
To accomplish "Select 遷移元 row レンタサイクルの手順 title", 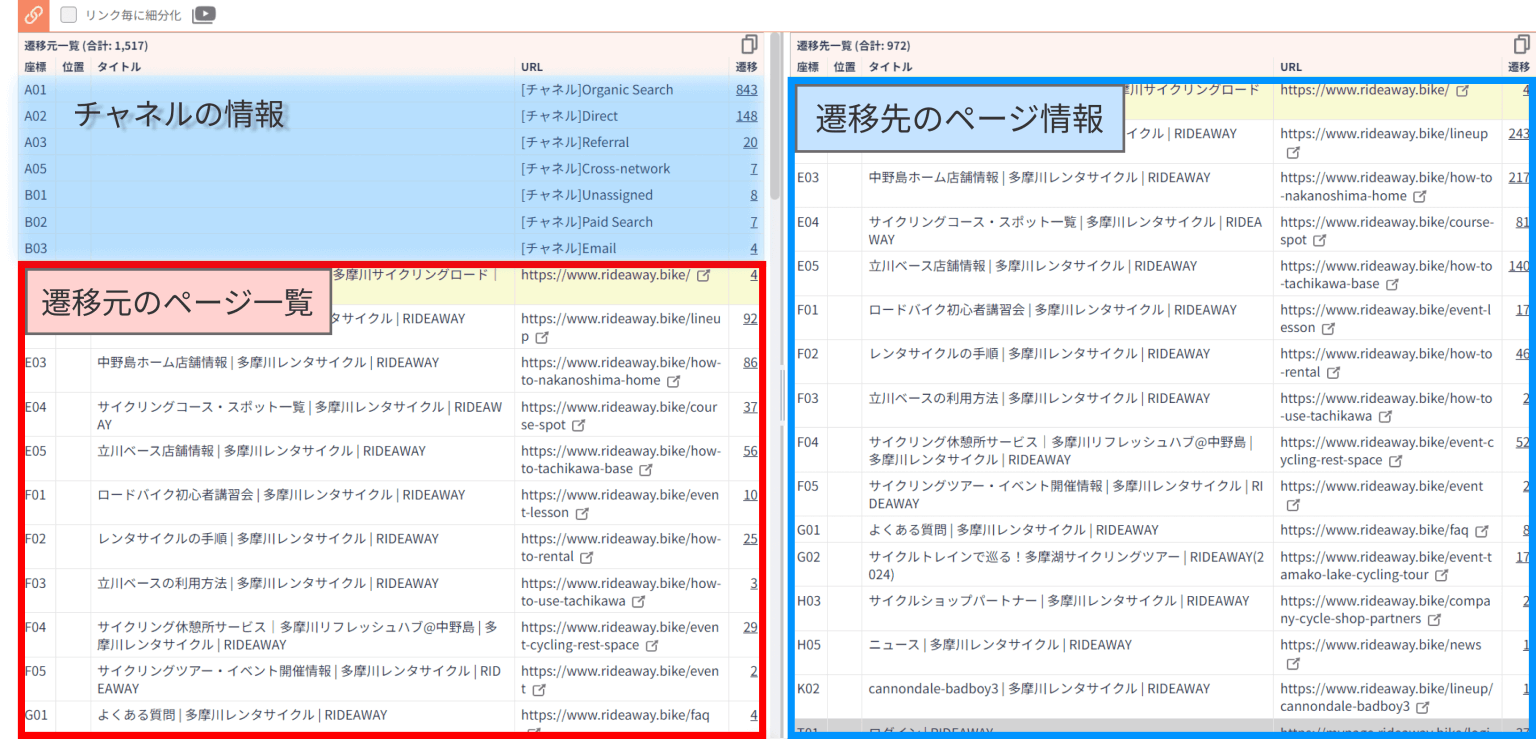I will (268, 539).
